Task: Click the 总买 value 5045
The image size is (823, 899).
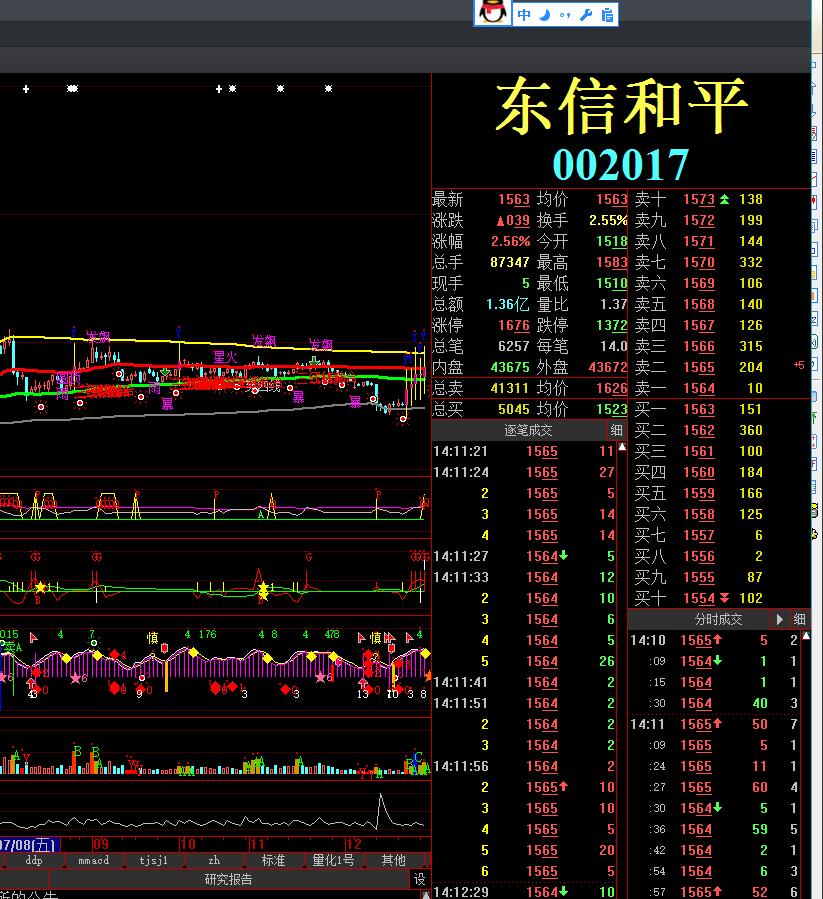Action: pyautogui.click(x=513, y=409)
